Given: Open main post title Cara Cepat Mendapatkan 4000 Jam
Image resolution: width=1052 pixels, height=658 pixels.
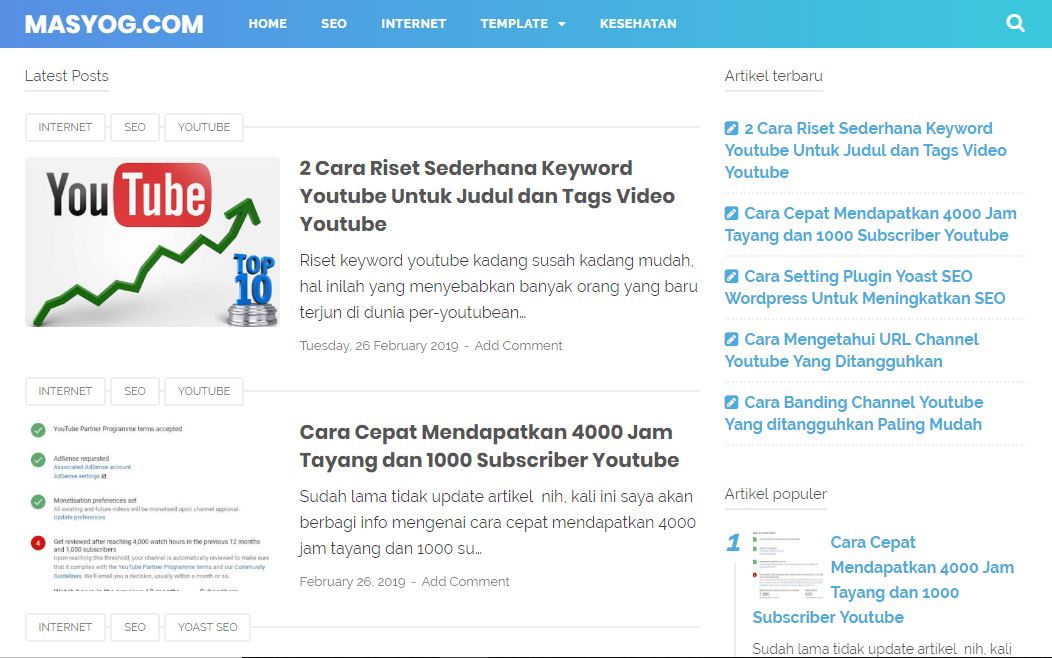Looking at the screenshot, I should click(489, 446).
